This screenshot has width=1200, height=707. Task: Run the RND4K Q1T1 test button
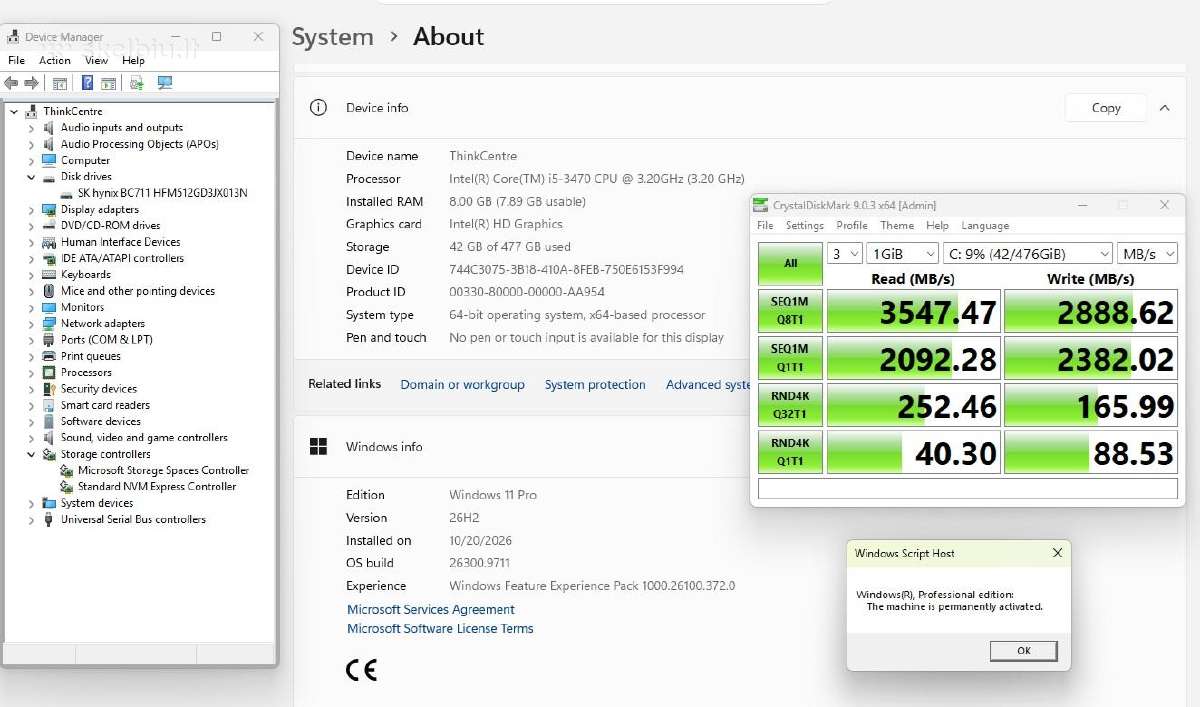click(790, 452)
